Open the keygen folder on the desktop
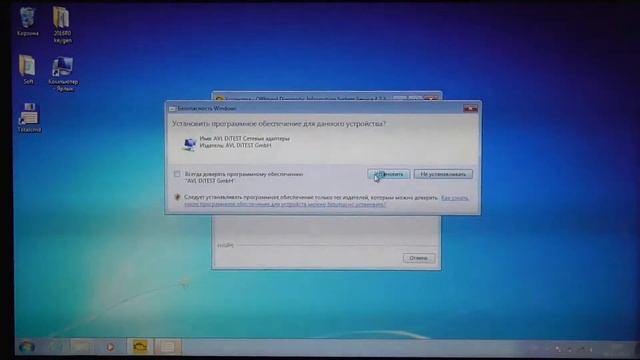Image resolution: width=640 pixels, height=360 pixels. click(62, 24)
